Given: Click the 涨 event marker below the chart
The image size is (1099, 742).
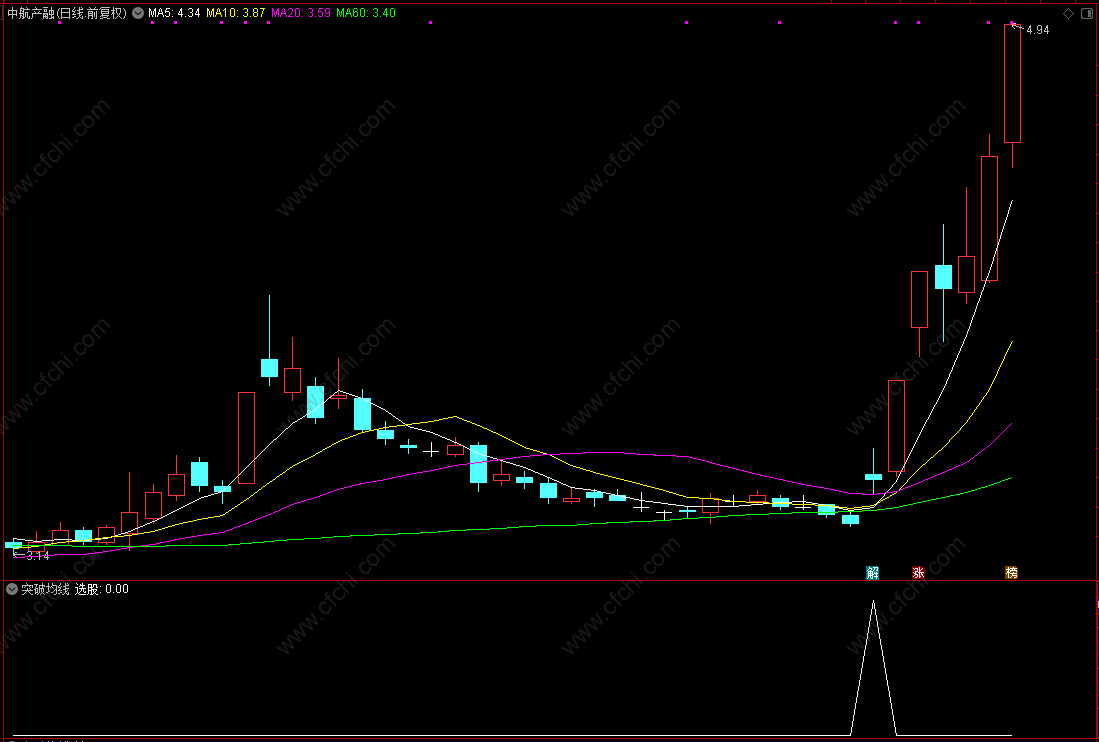Looking at the screenshot, I should click(x=918, y=572).
